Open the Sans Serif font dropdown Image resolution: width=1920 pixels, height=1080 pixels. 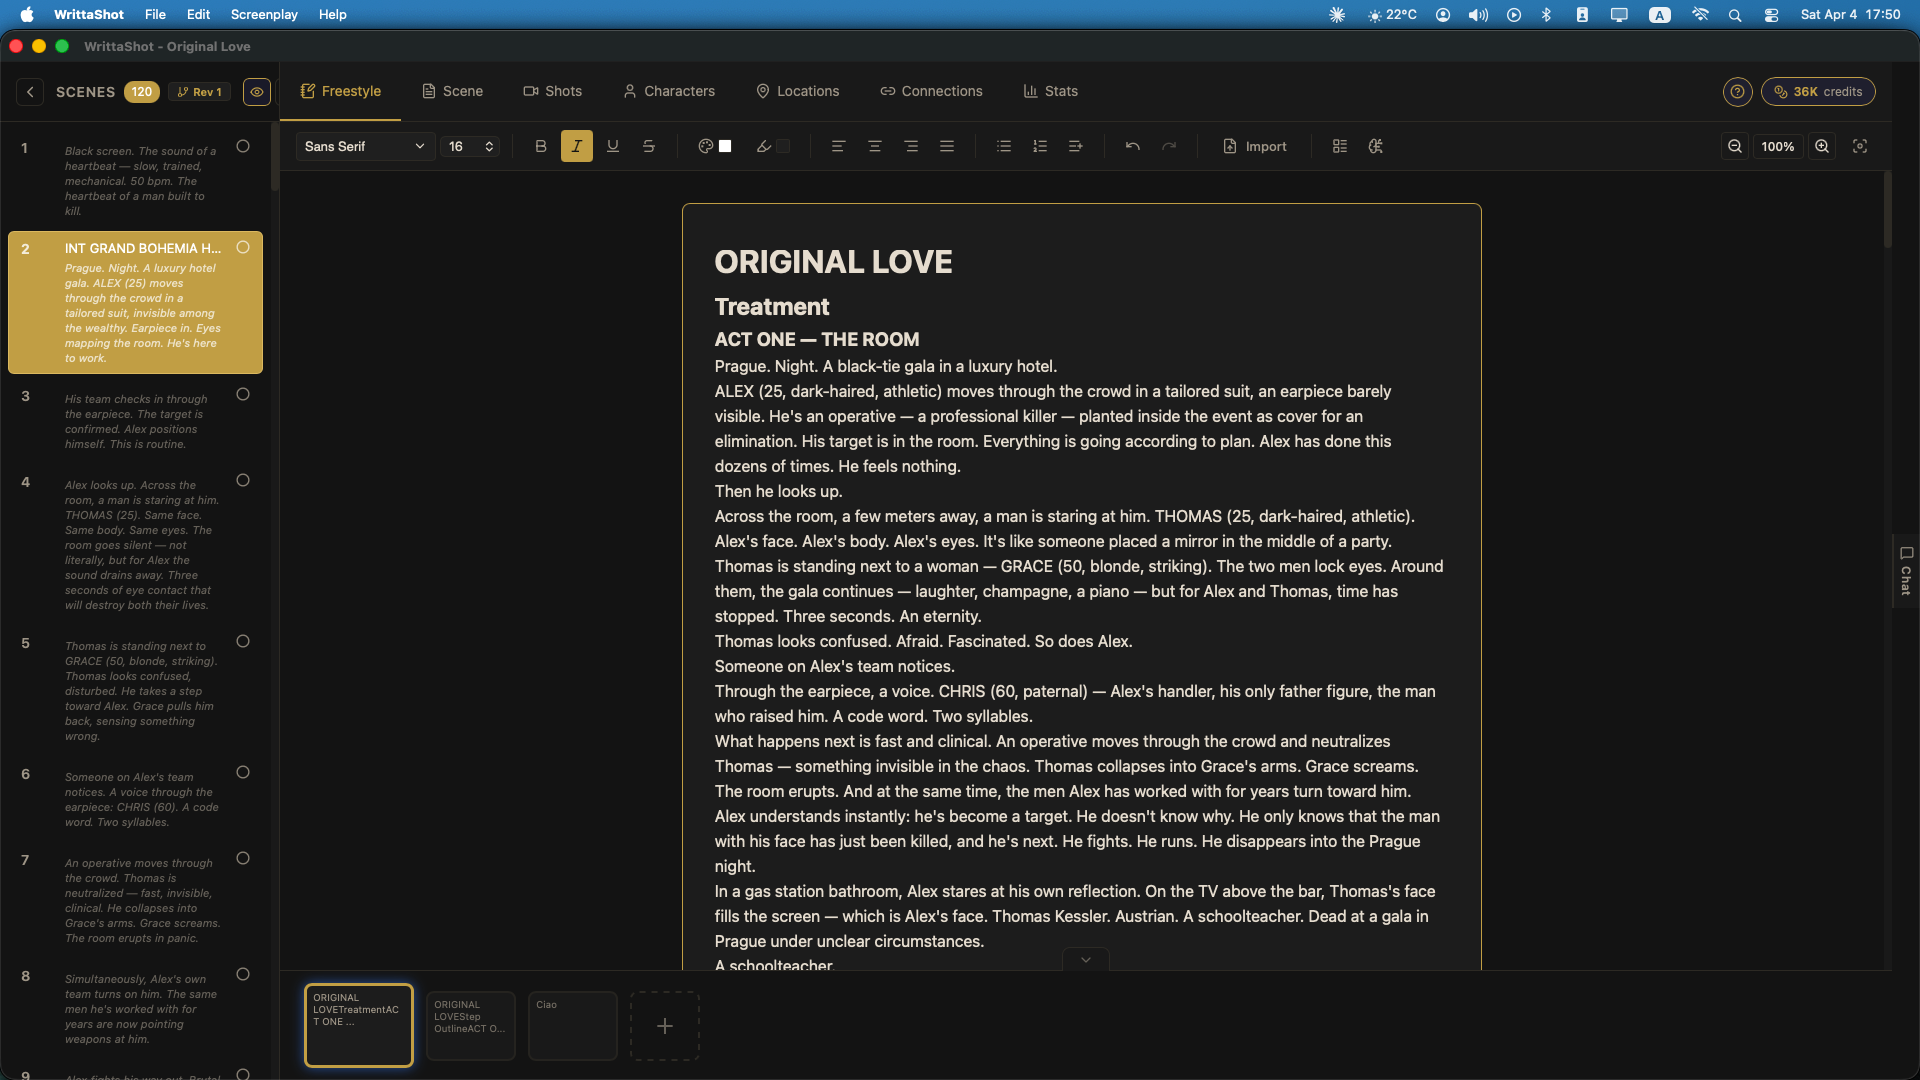[x=364, y=146]
